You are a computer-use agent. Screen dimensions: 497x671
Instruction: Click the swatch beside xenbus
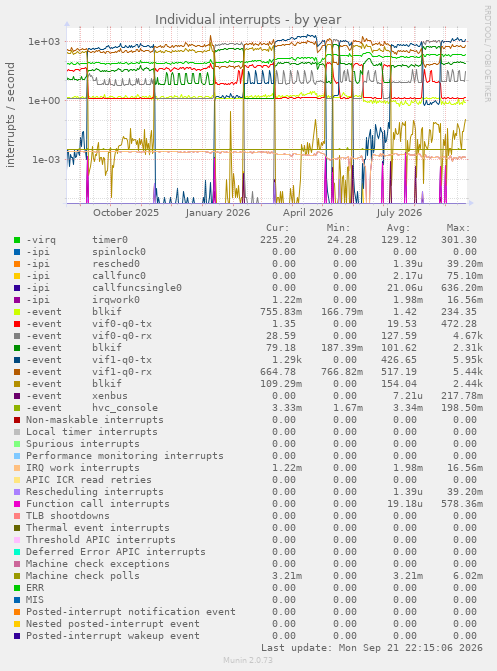coord(17,396)
